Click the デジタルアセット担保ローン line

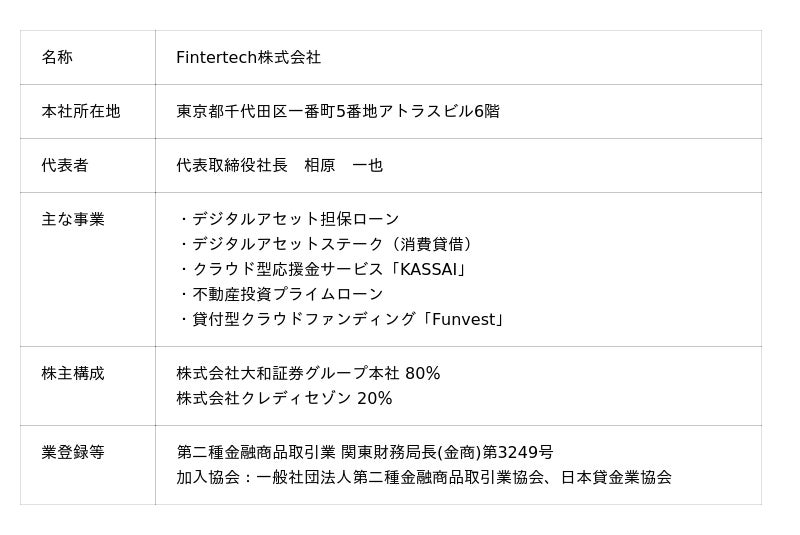coord(289,219)
